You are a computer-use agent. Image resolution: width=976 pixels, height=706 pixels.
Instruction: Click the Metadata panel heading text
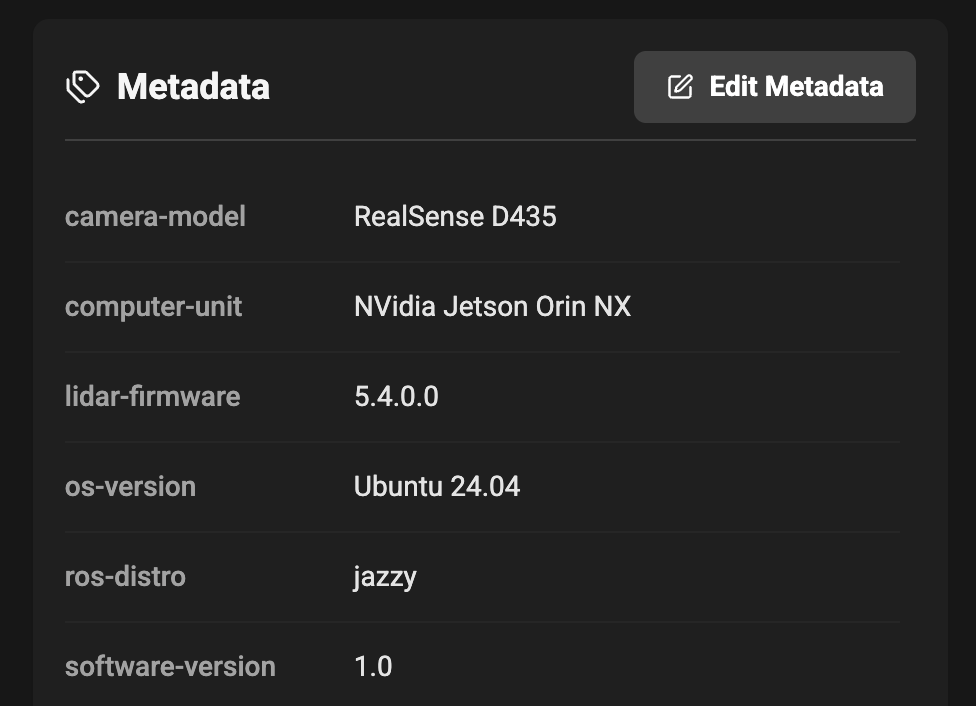point(194,87)
